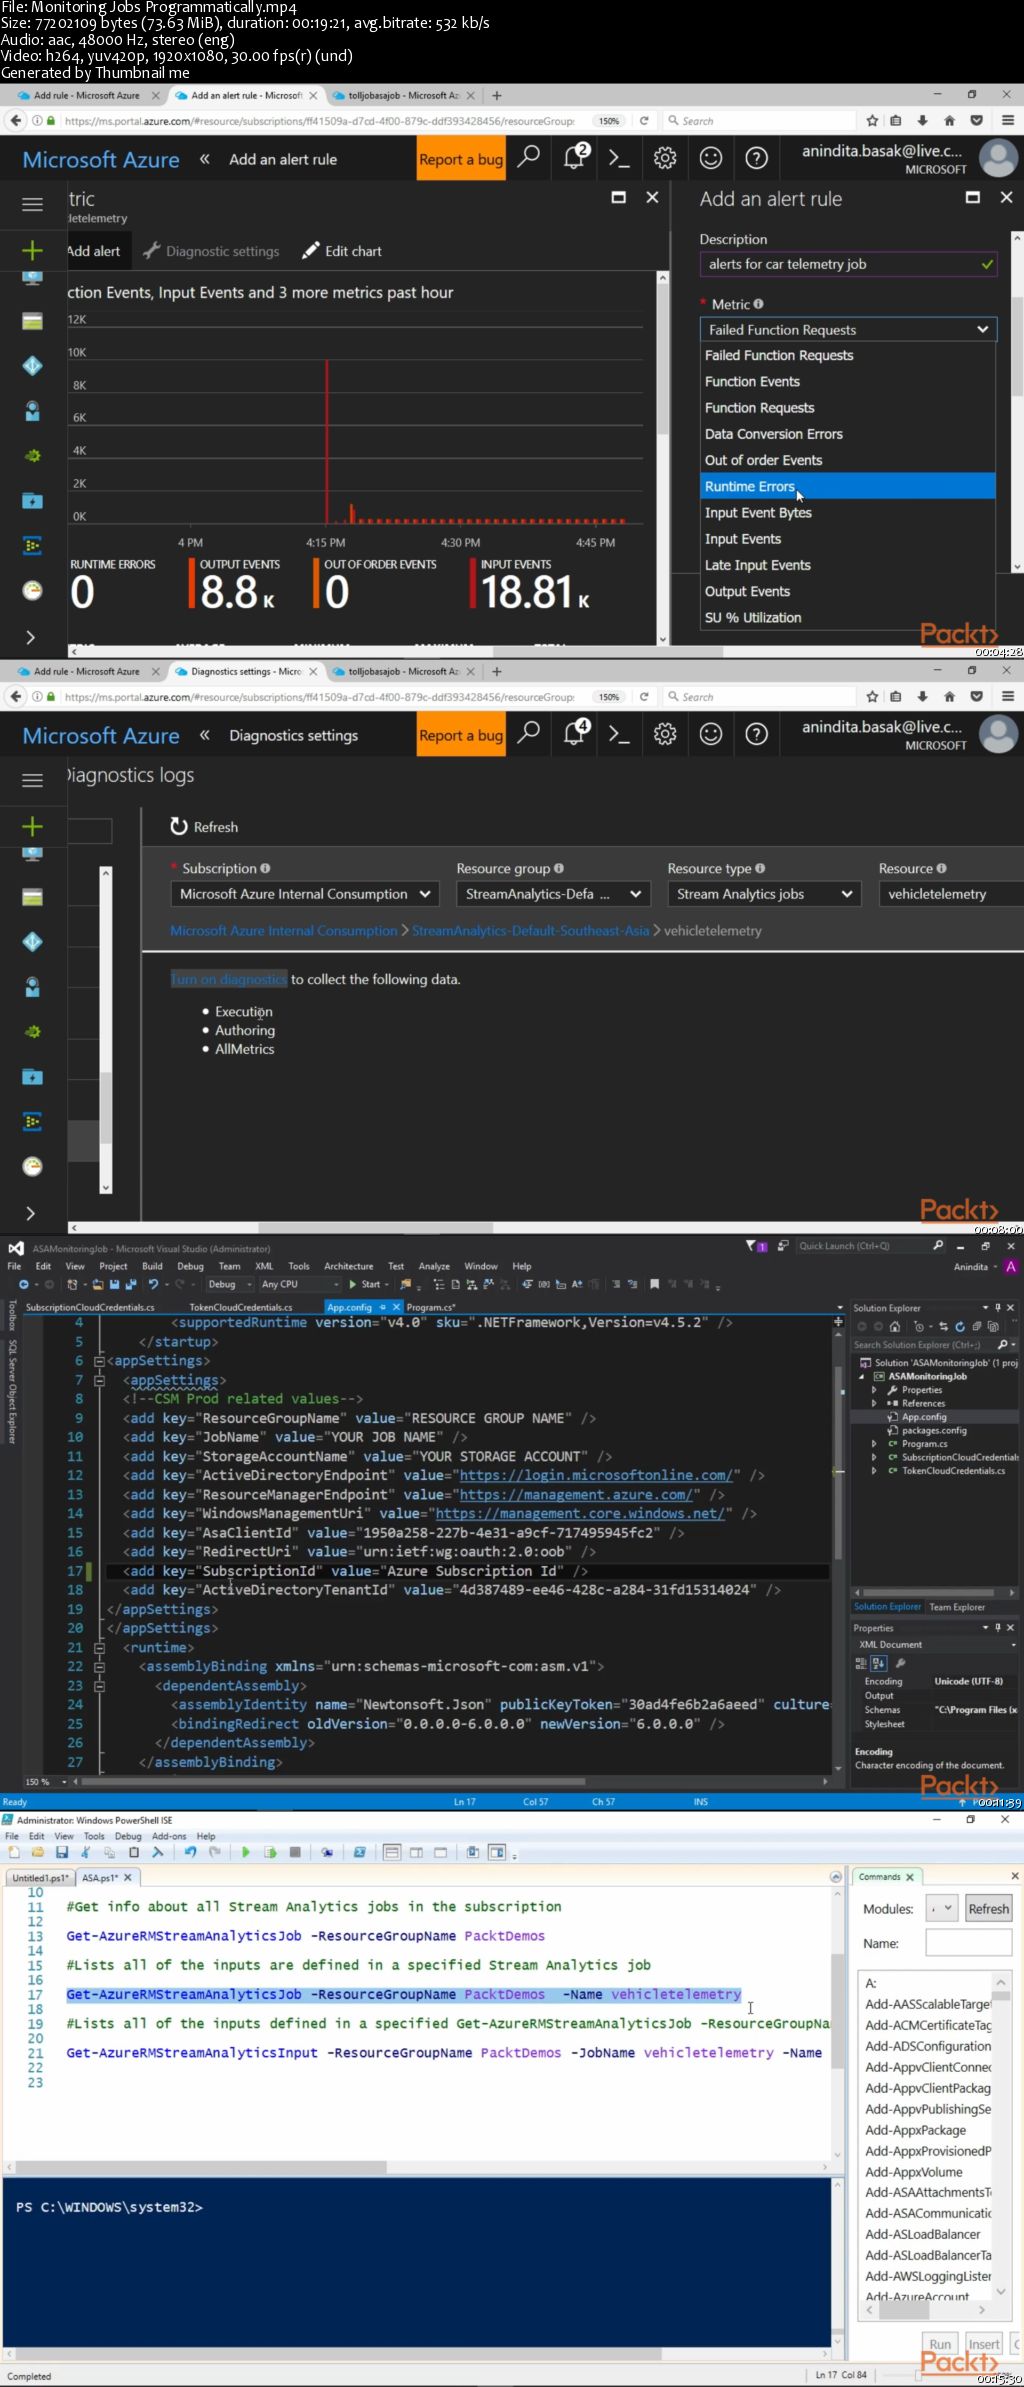Open the Analyze menu in Visual Studio
This screenshot has width=1024, height=2387.
click(434, 1266)
